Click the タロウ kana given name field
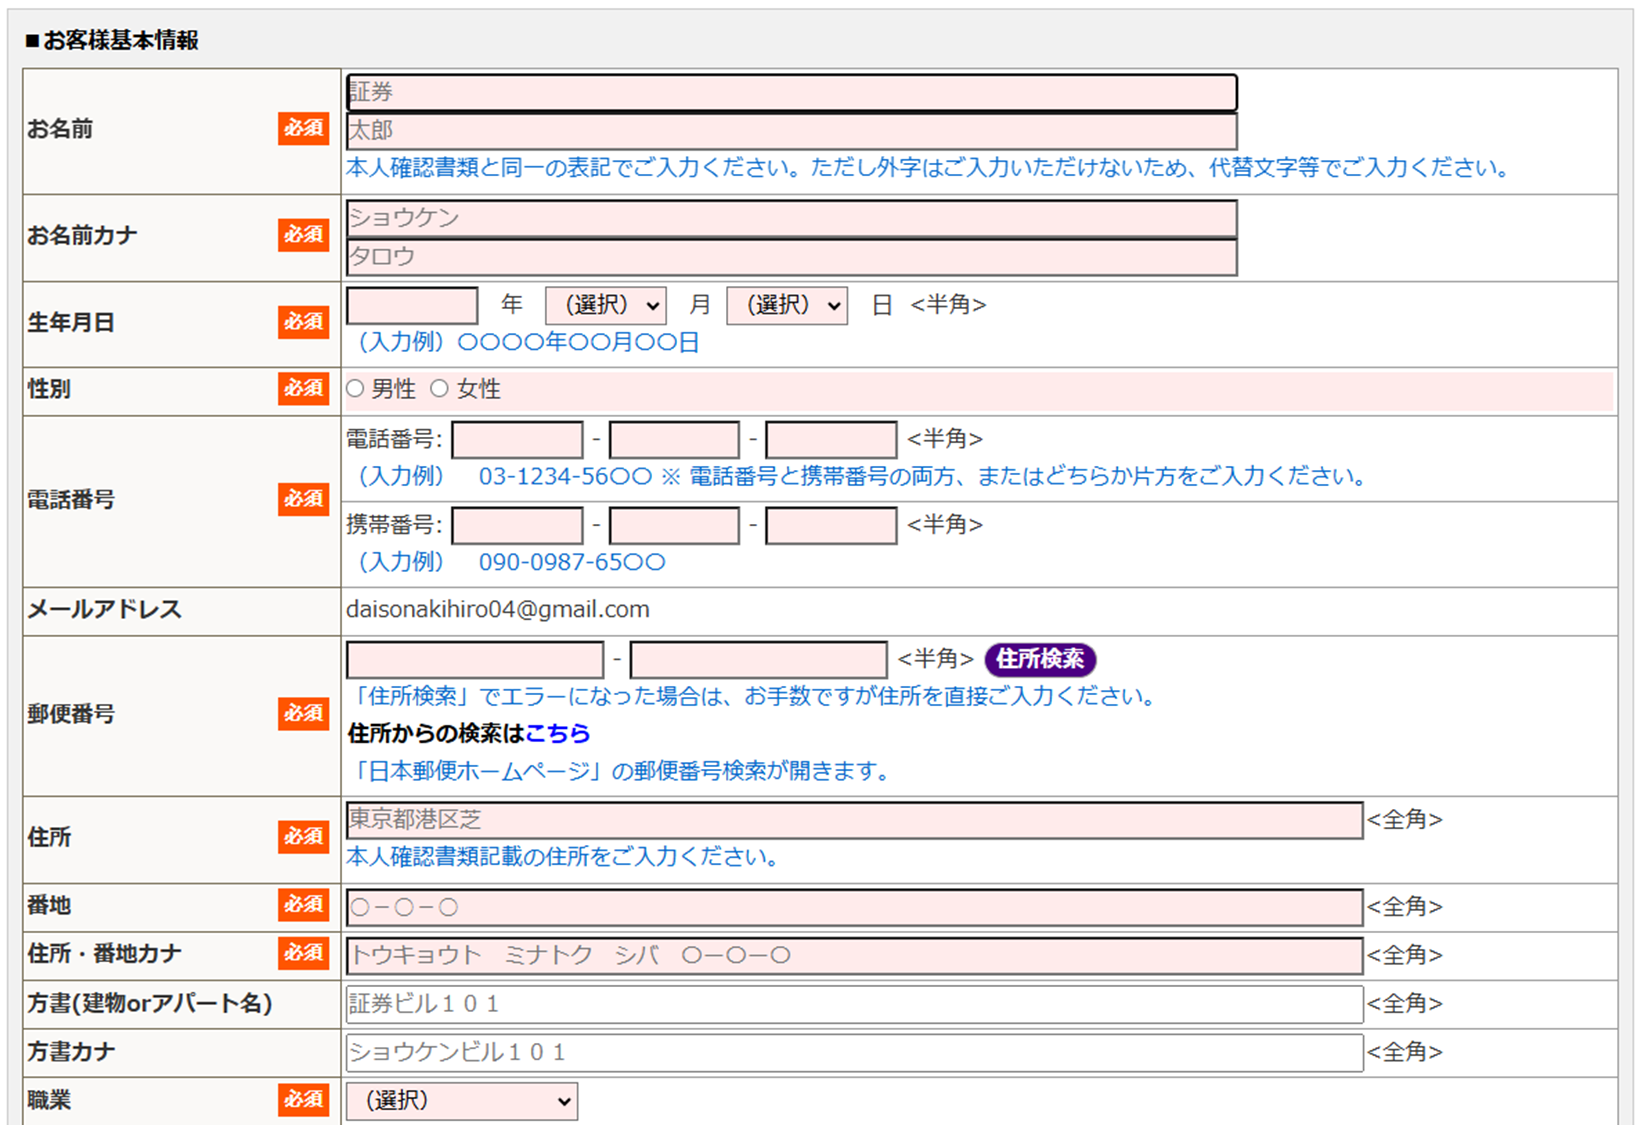Screen dimensions: 1641x1125 click(x=791, y=257)
